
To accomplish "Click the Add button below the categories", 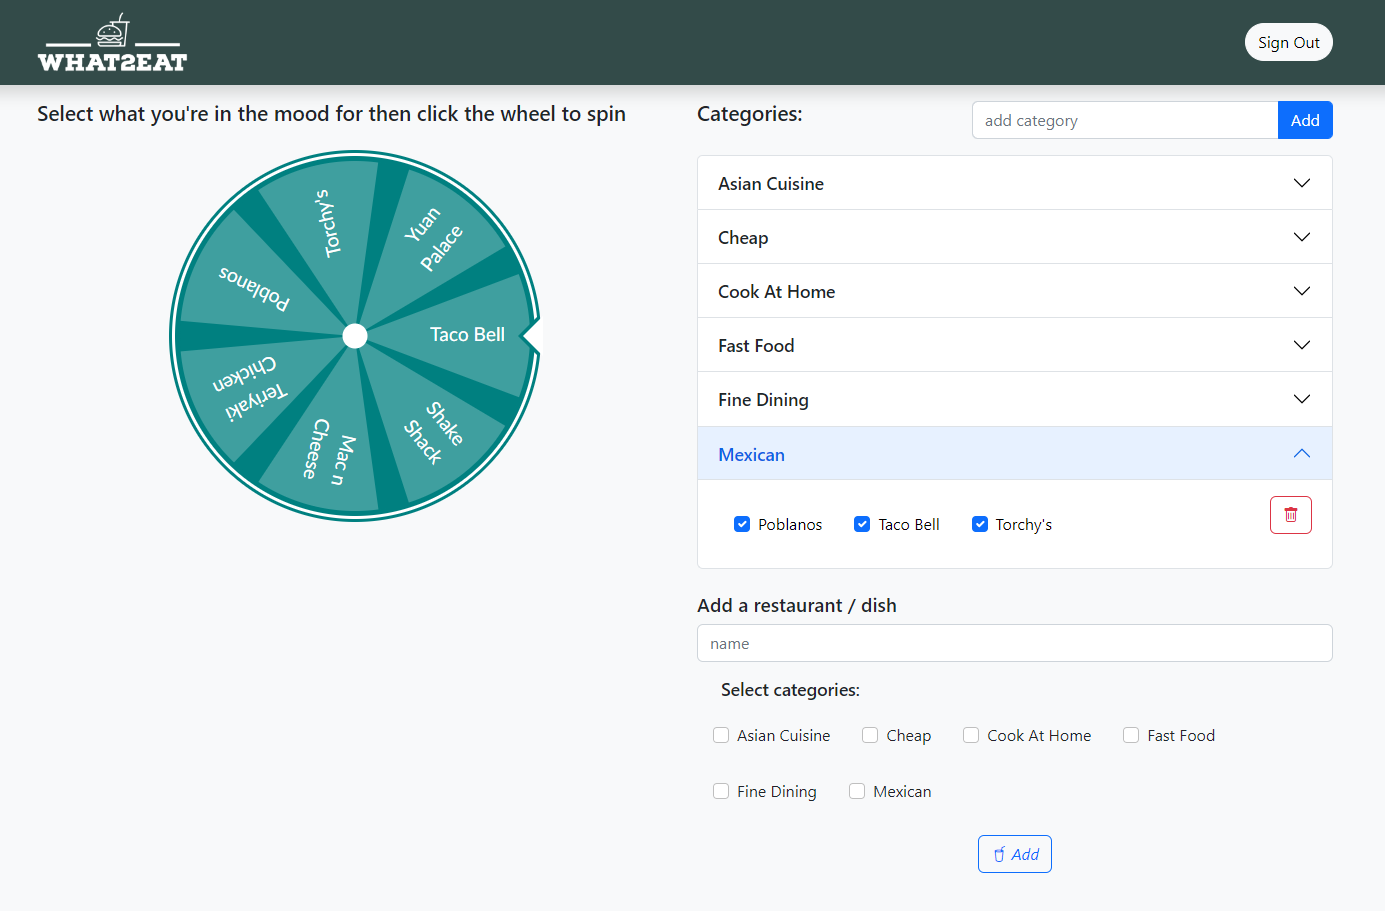I will point(1014,854).
